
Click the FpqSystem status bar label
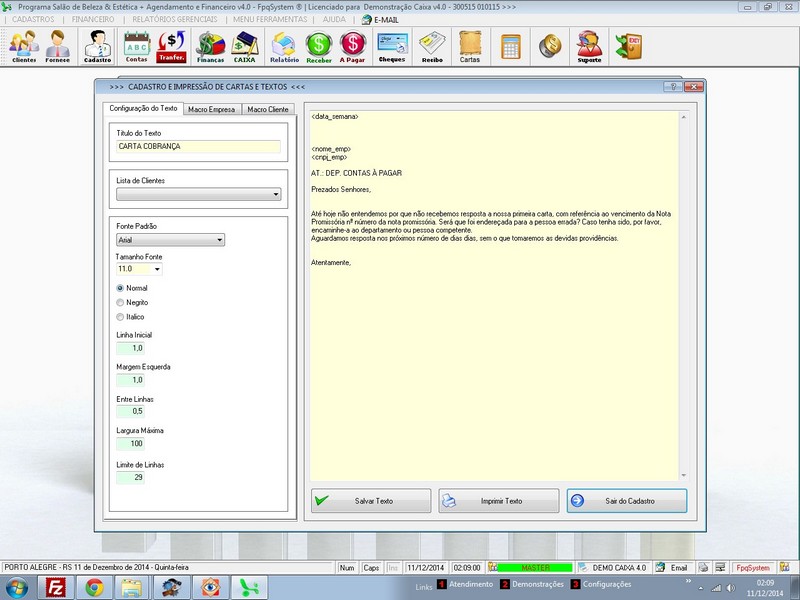tap(753, 567)
